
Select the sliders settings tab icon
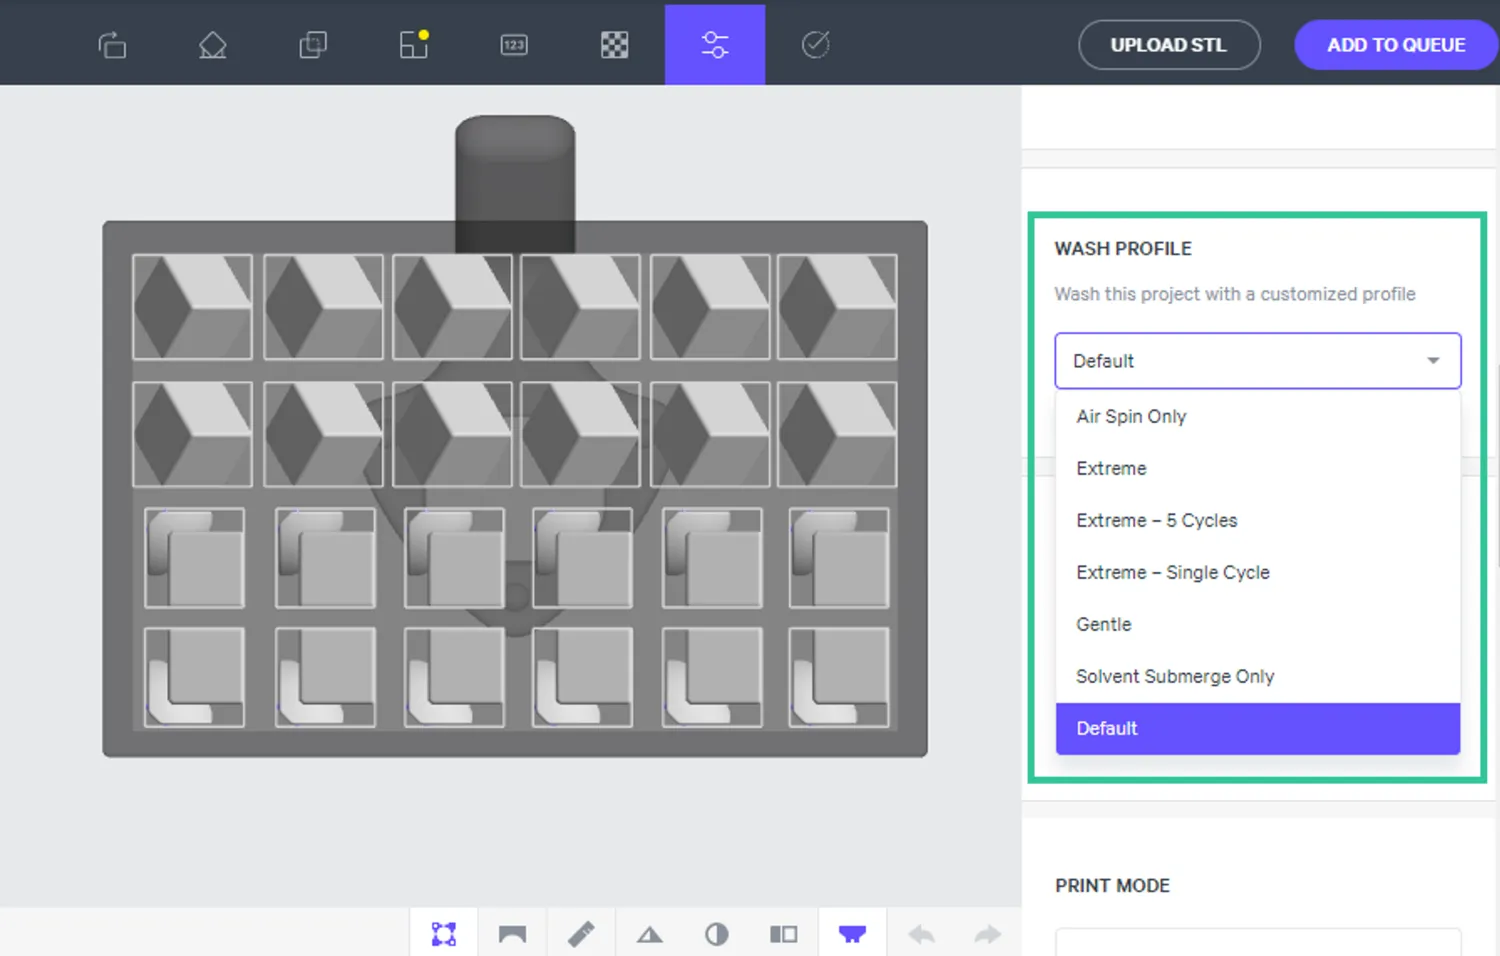(715, 45)
